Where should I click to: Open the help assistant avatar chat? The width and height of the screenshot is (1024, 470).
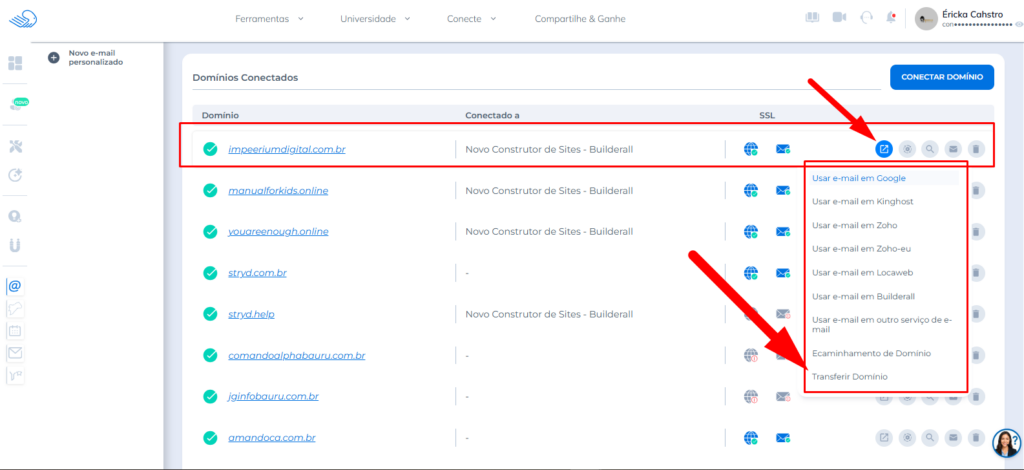coord(1005,443)
